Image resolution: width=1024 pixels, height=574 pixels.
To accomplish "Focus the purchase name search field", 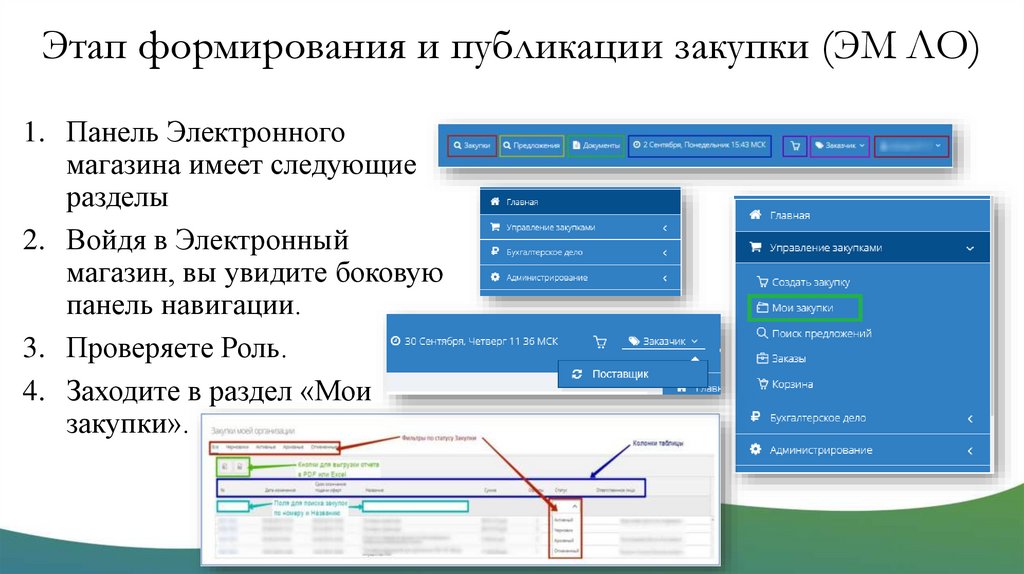I will point(415,506).
